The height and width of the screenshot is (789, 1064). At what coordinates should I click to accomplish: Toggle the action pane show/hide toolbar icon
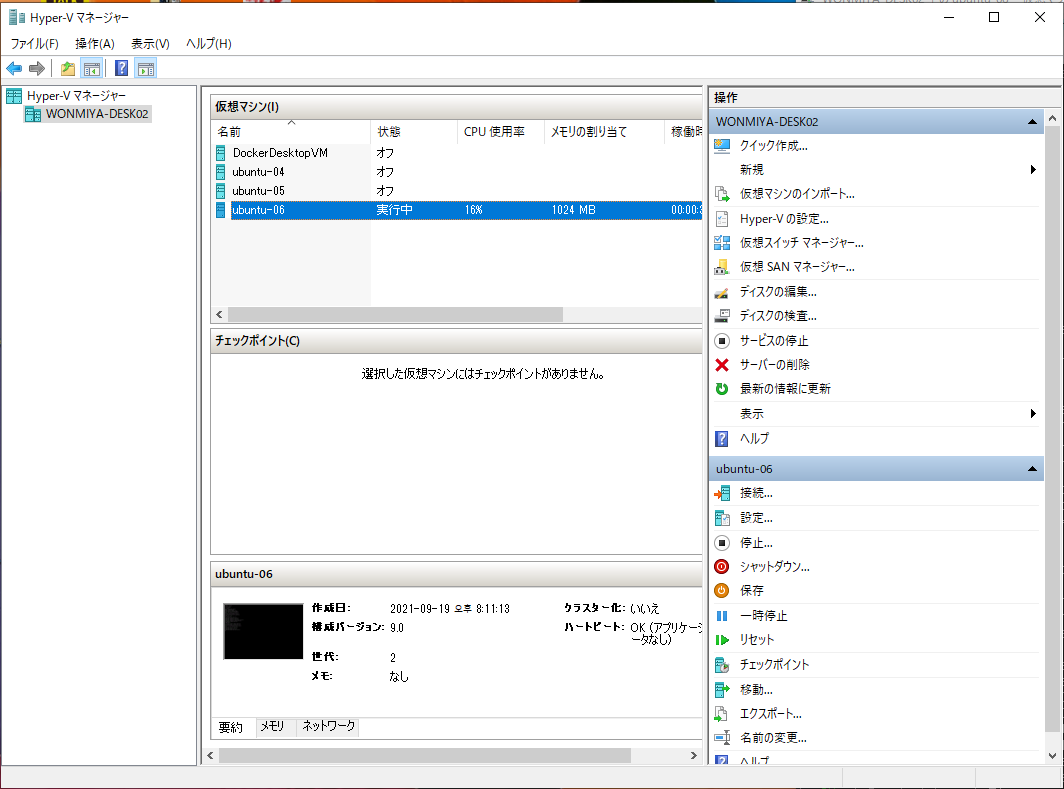pyautogui.click(x=146, y=69)
